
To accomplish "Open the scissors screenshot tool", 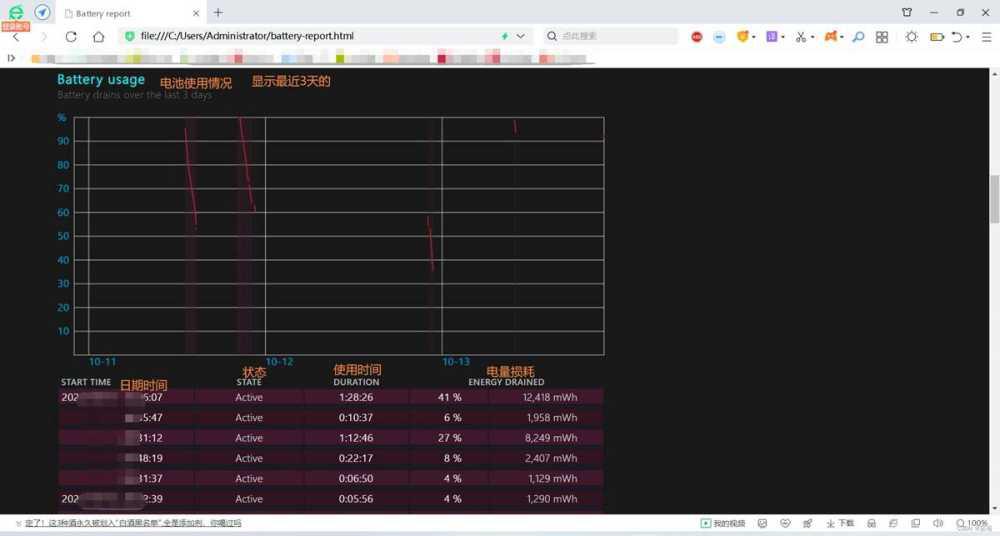I will 800,37.
